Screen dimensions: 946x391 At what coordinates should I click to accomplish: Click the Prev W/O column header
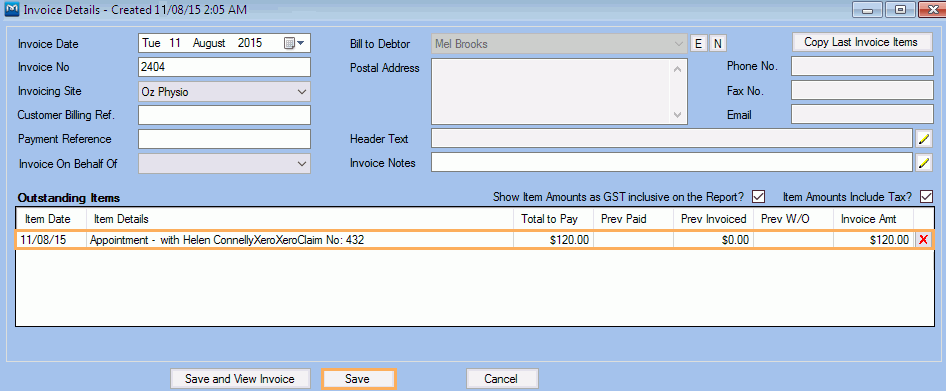point(793,219)
